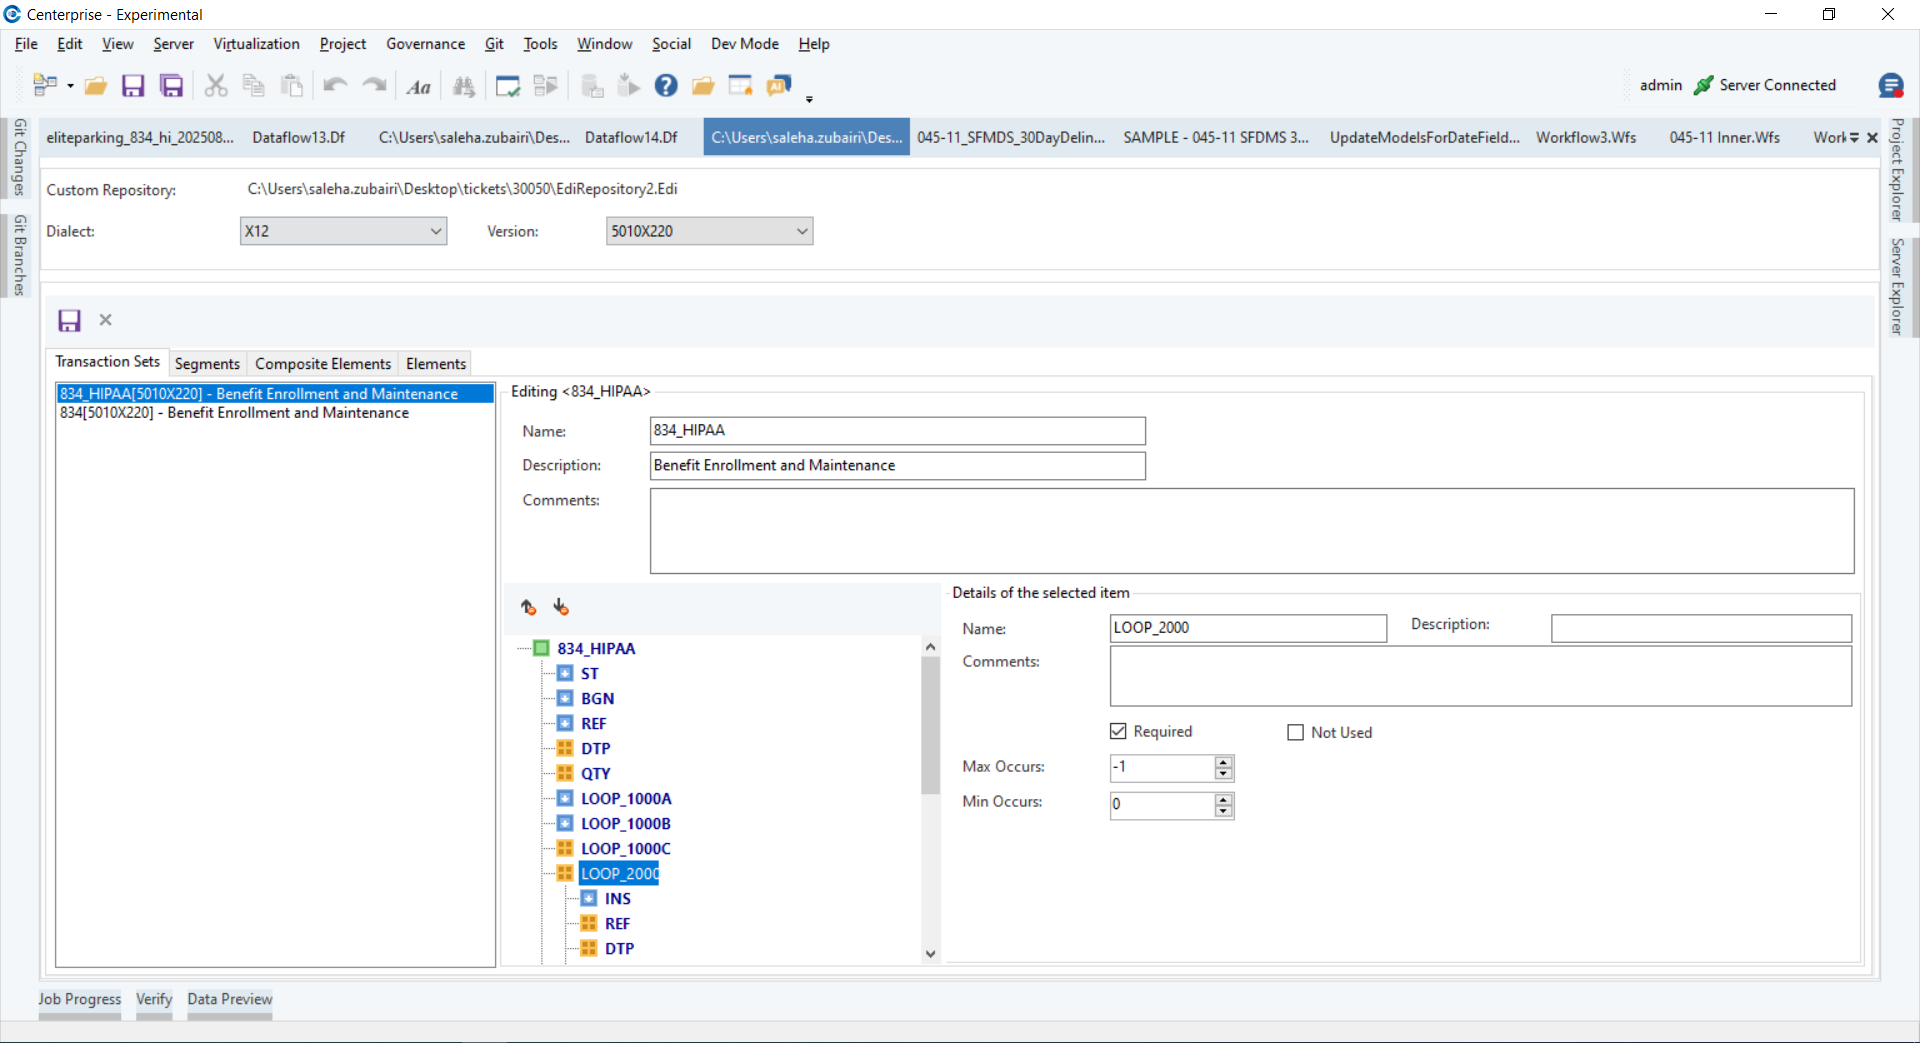Viewport: 1920px width, 1043px height.
Task: Increase Max Occurs with up spinner
Action: point(1224,762)
